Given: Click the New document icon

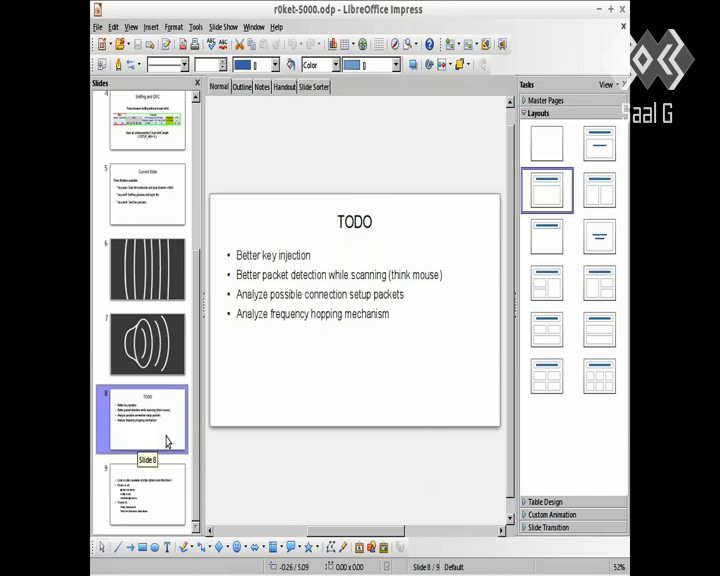Looking at the screenshot, I should pyautogui.click(x=102, y=44).
